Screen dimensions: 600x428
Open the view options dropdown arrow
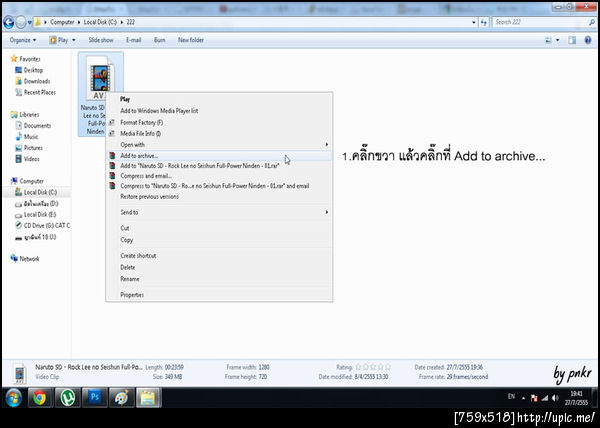pyautogui.click(x=558, y=40)
